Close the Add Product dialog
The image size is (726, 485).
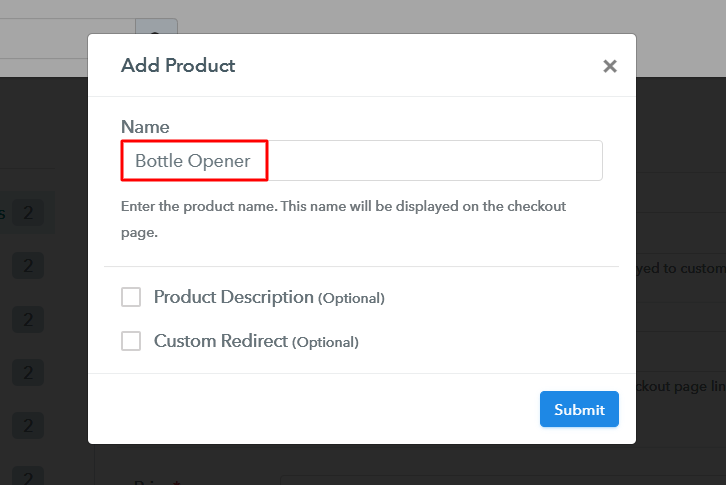click(x=610, y=66)
